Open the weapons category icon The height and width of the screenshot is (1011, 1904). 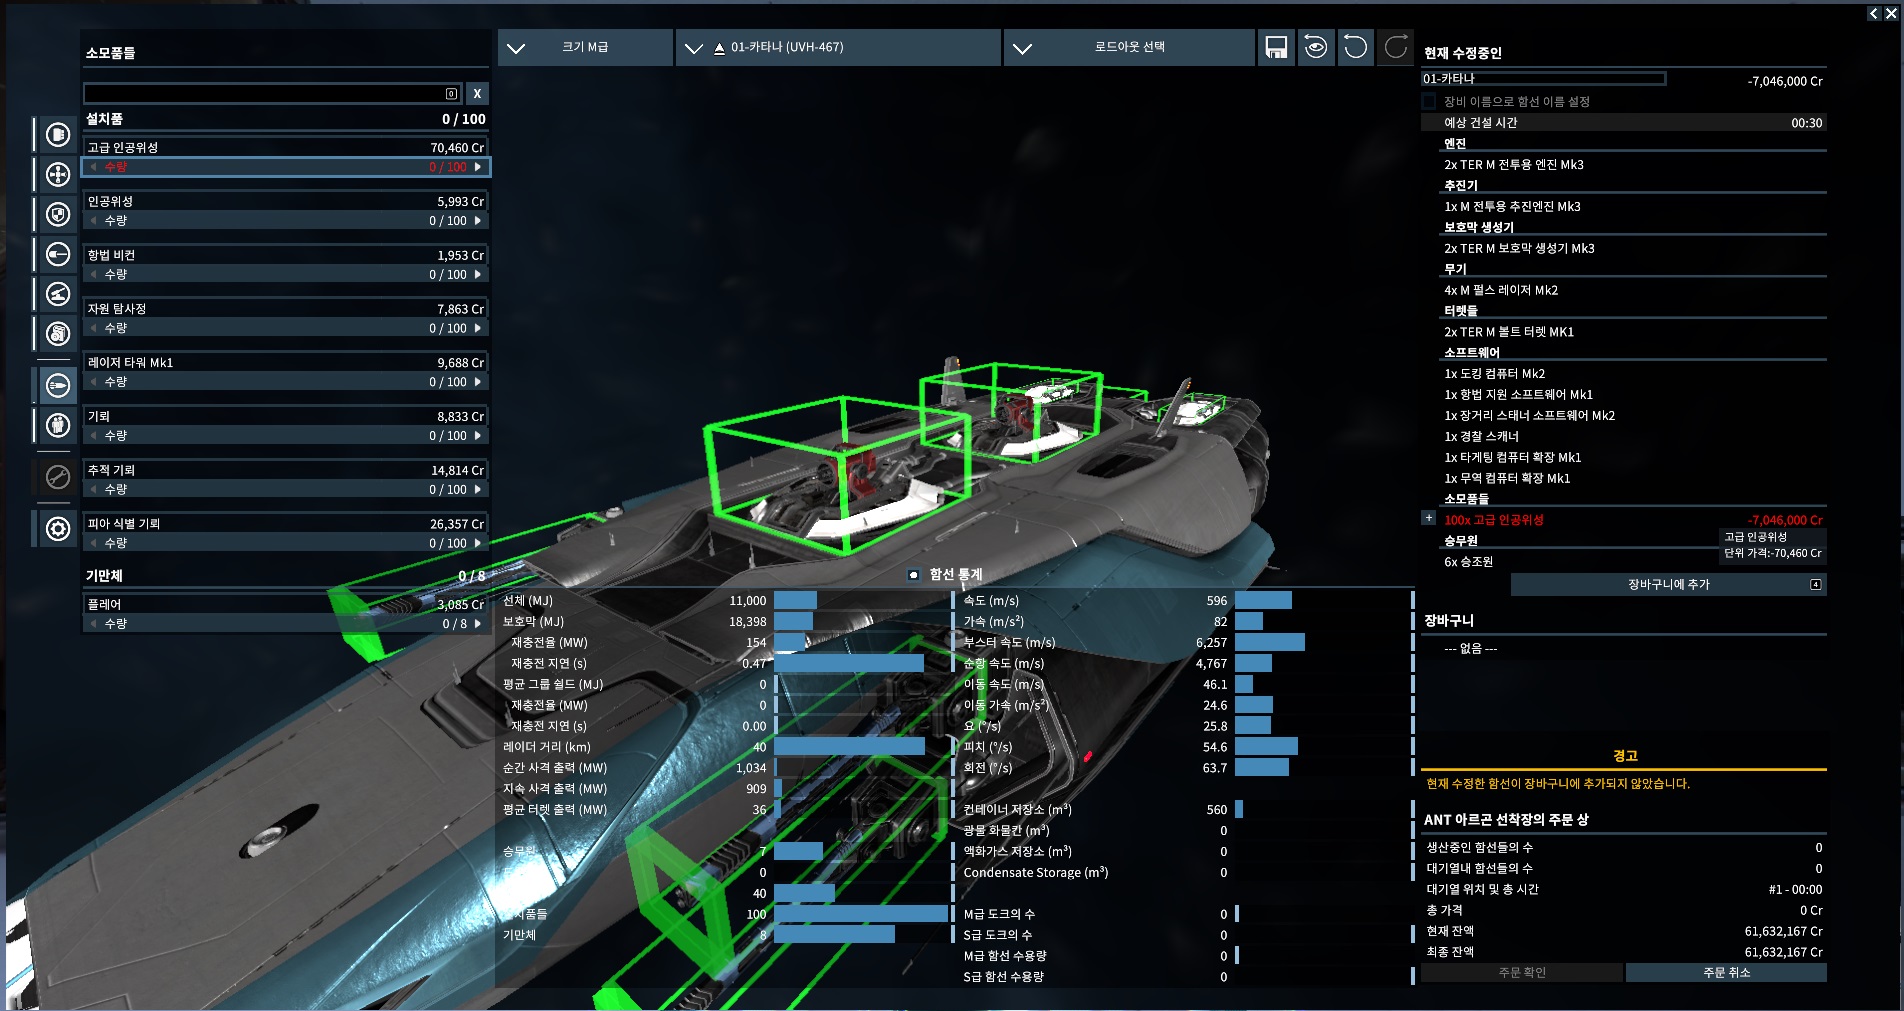58,254
